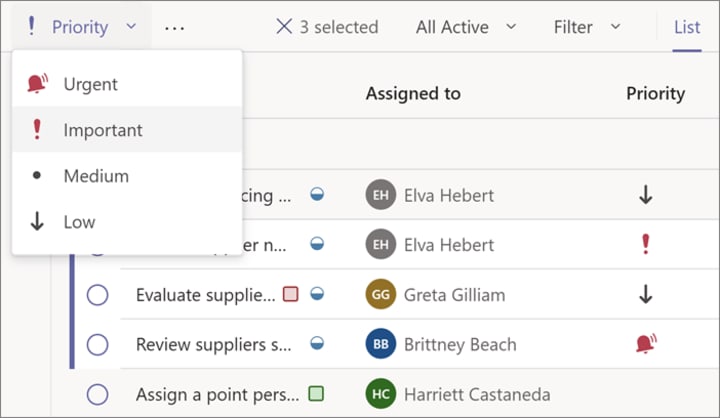The height and width of the screenshot is (418, 720).
Task: Open the Filter dropdown
Action: pos(587,27)
